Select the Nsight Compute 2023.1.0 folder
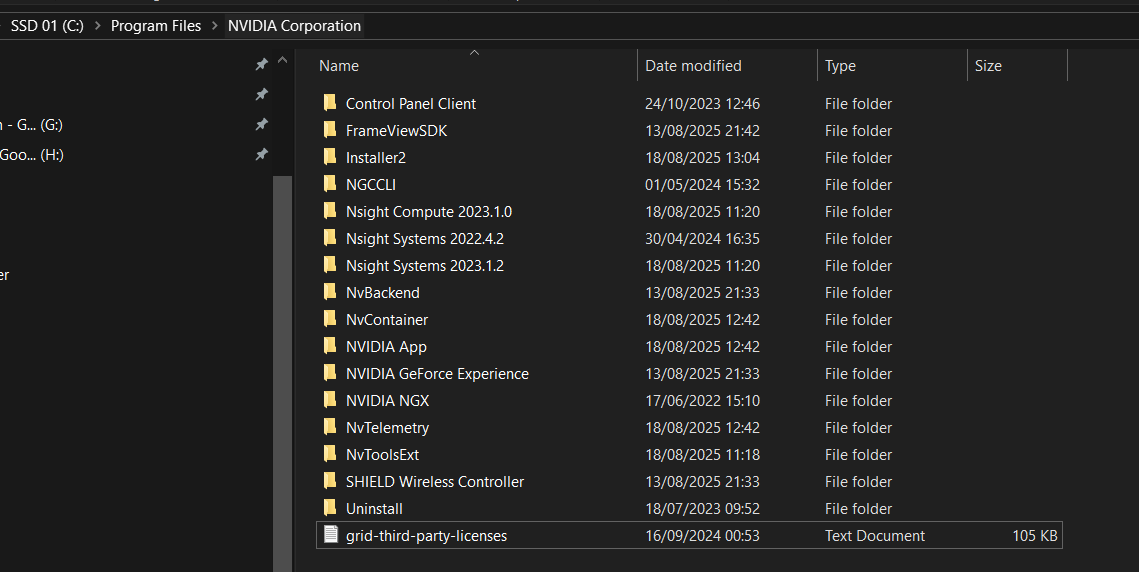This screenshot has height=572, width=1139. pyautogui.click(x=428, y=212)
